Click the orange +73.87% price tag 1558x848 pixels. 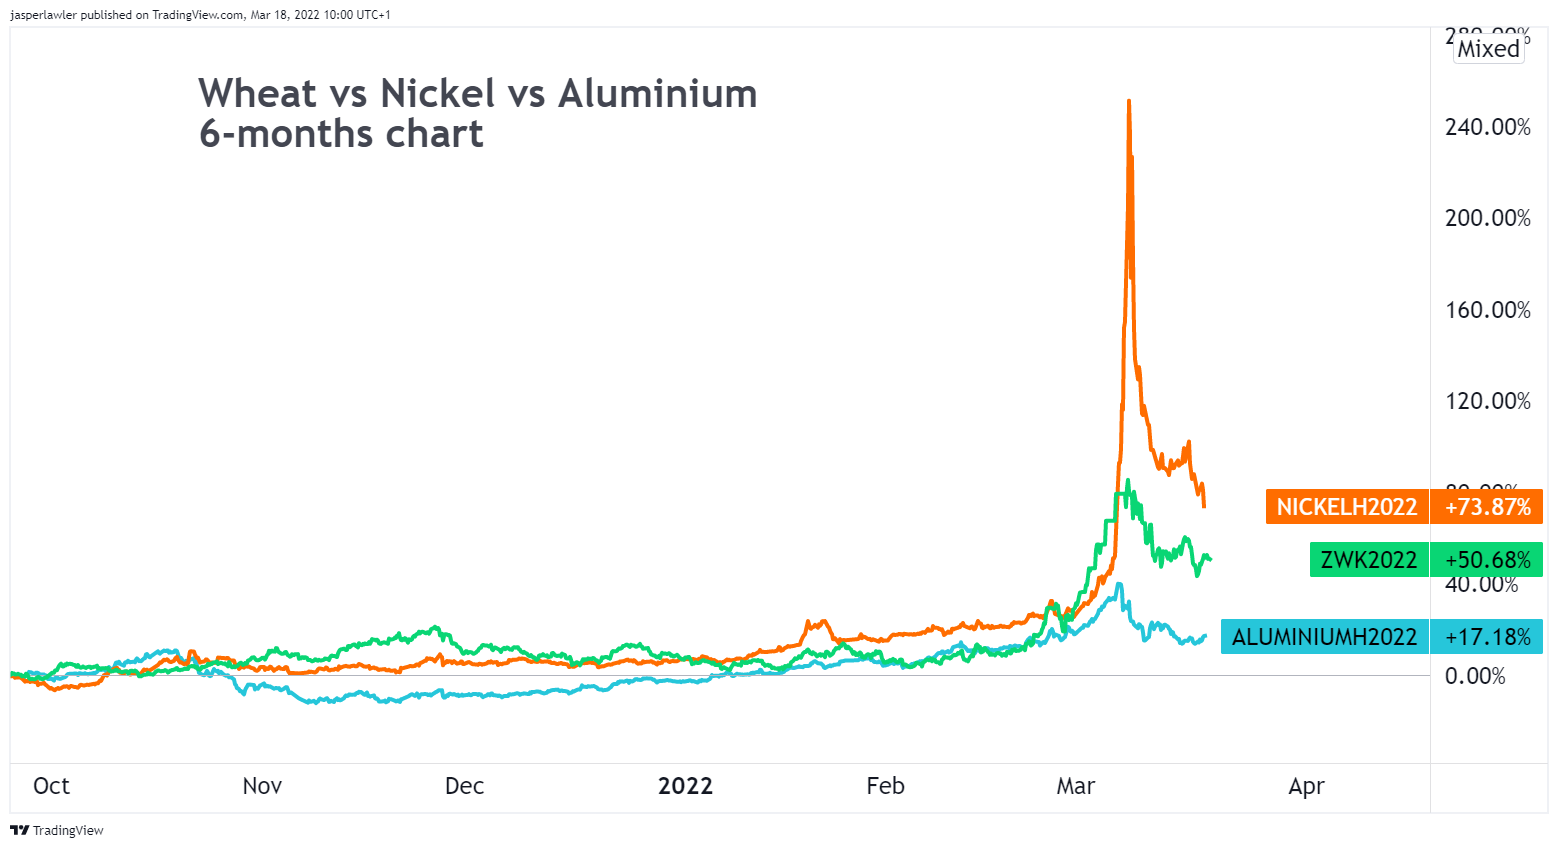click(1487, 507)
